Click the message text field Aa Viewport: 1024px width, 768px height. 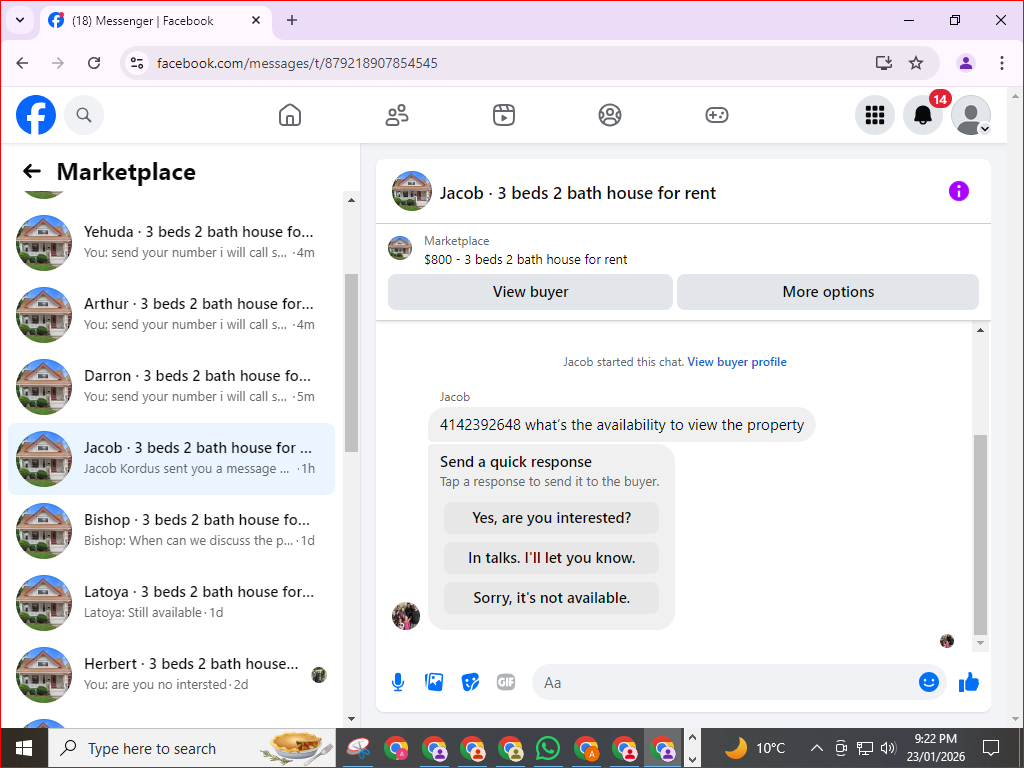725,682
